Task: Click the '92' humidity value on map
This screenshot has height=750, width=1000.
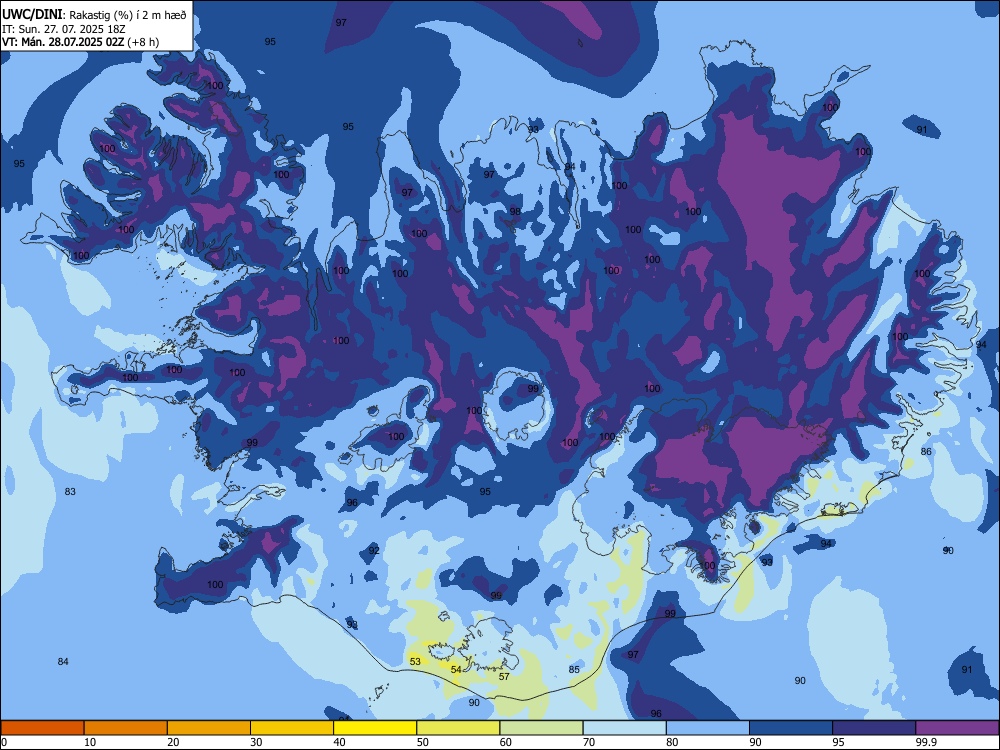Action: 374,550
